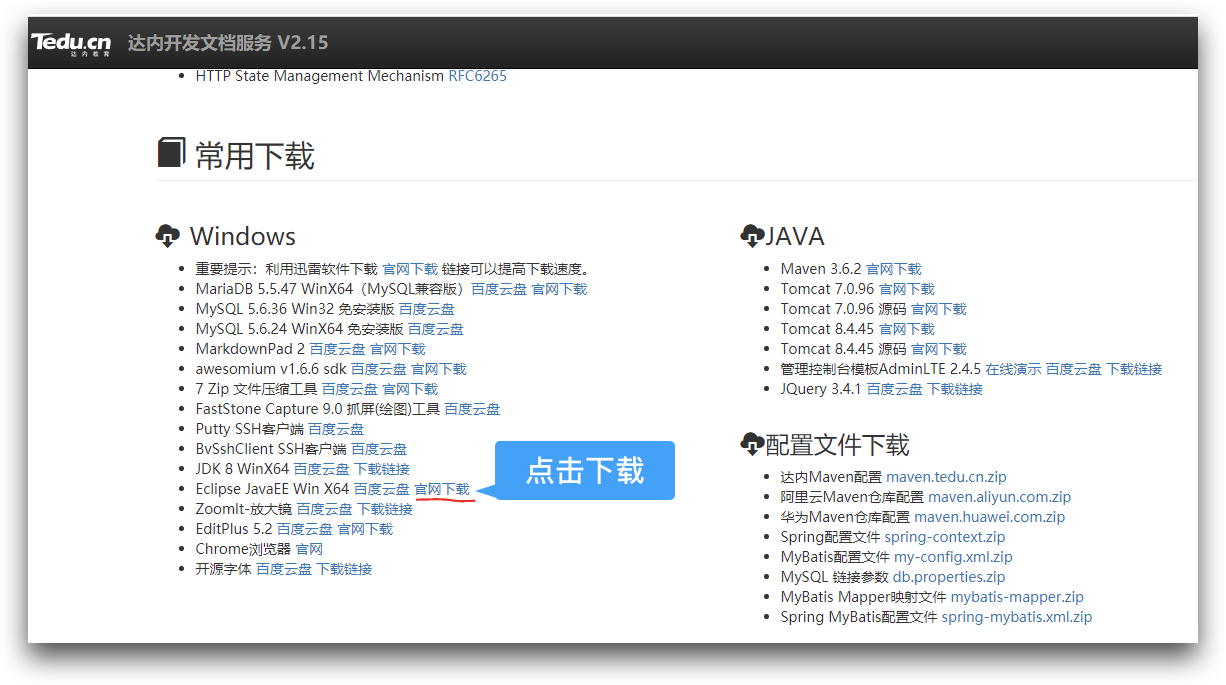Open MarkdownPad 2 百度云盘 link
This screenshot has width=1226, height=685.
point(337,349)
